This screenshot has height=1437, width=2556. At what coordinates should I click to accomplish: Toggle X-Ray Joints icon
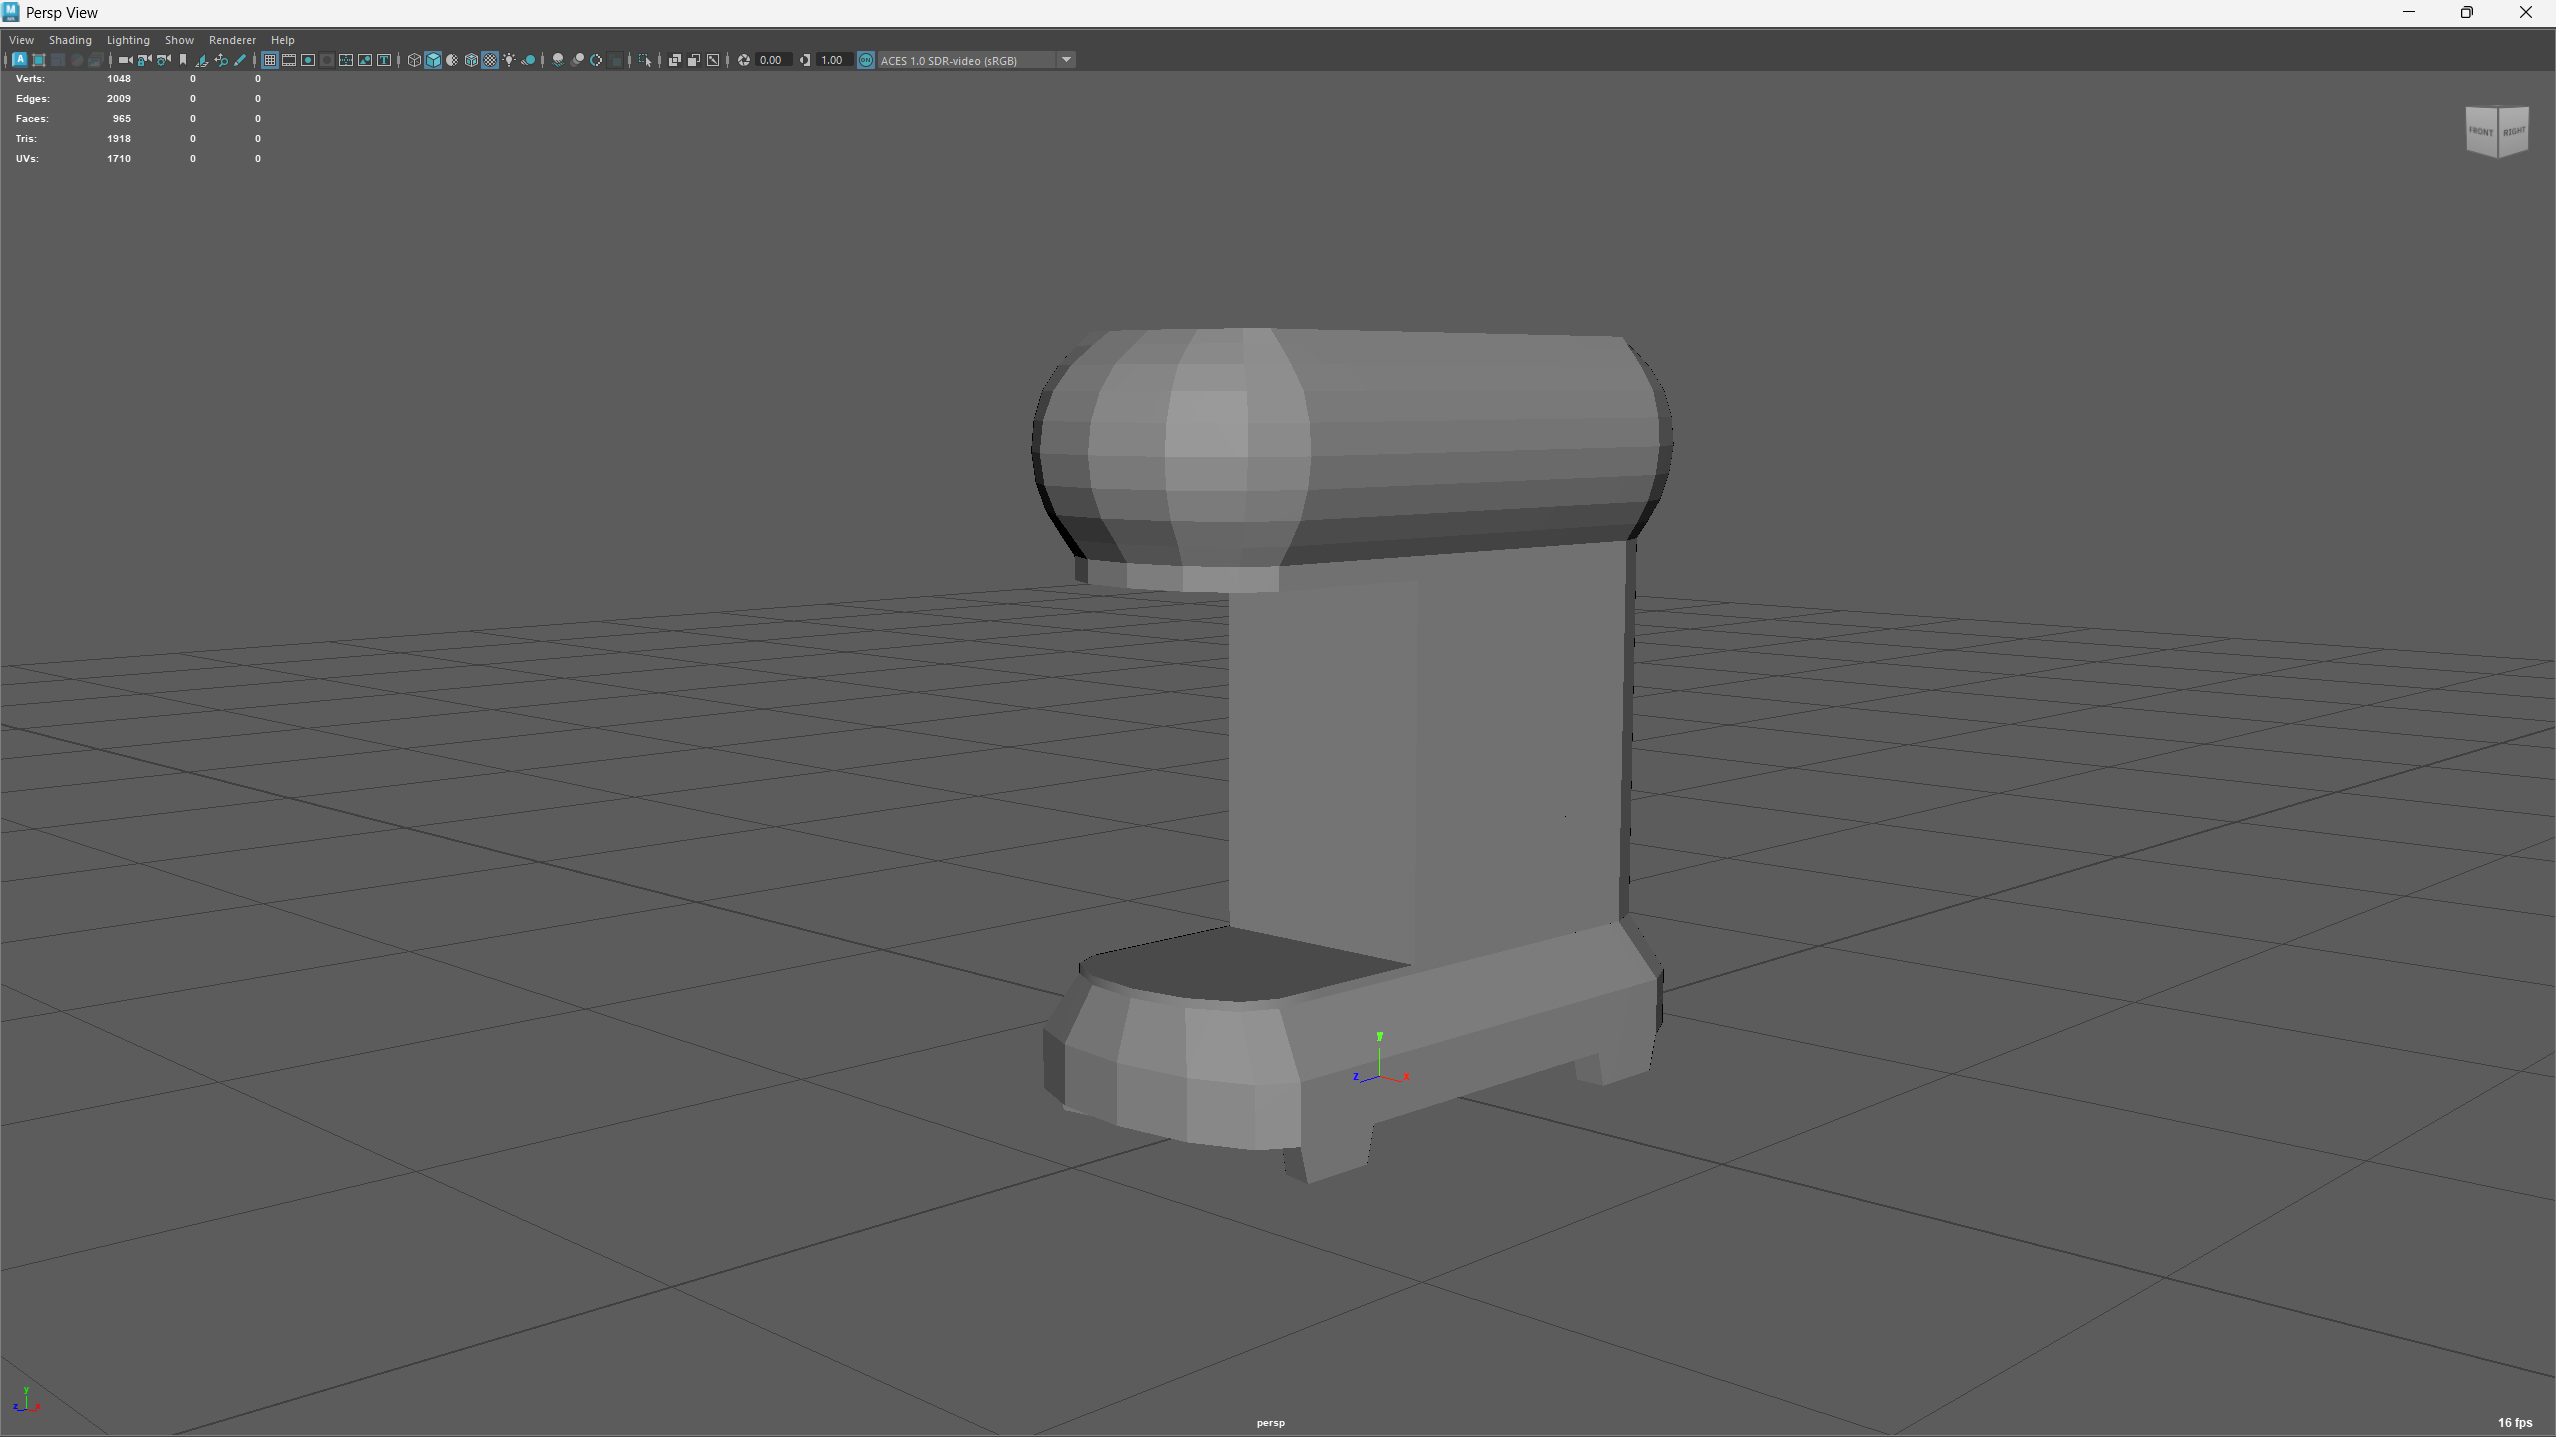click(x=713, y=60)
